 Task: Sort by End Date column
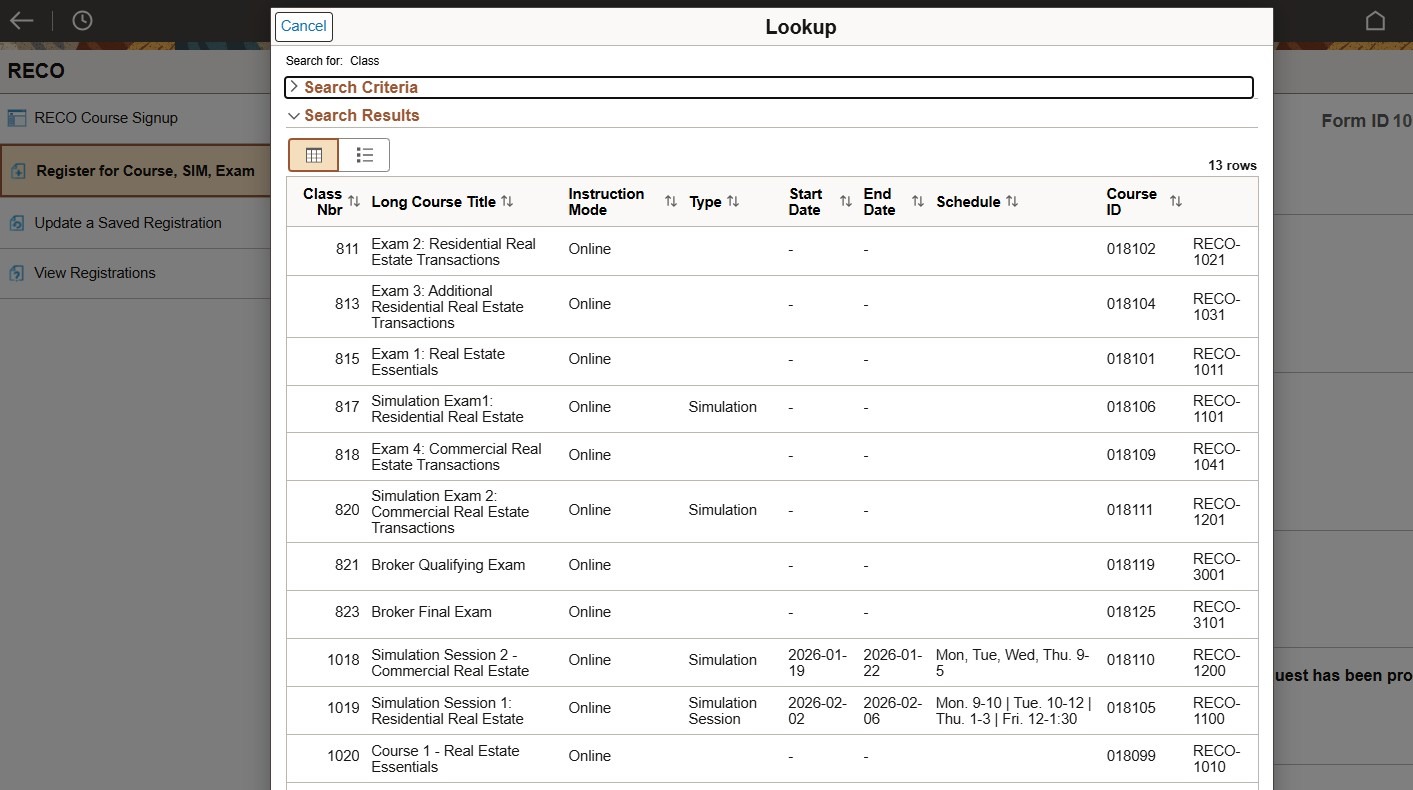917,202
